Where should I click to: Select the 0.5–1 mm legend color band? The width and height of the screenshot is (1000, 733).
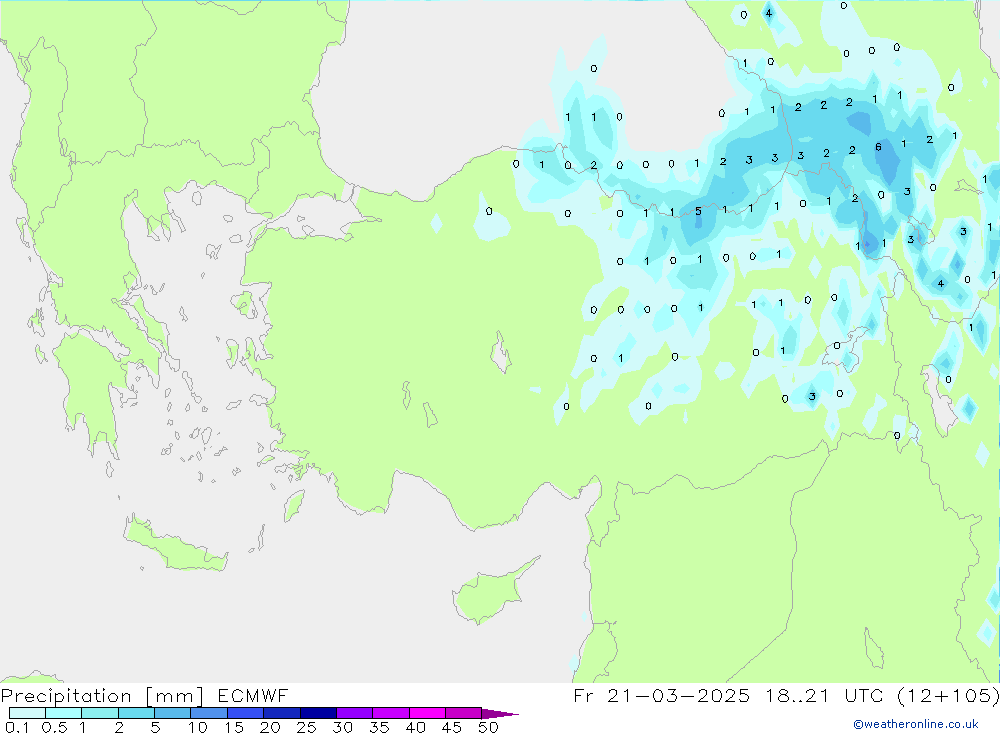(63, 713)
